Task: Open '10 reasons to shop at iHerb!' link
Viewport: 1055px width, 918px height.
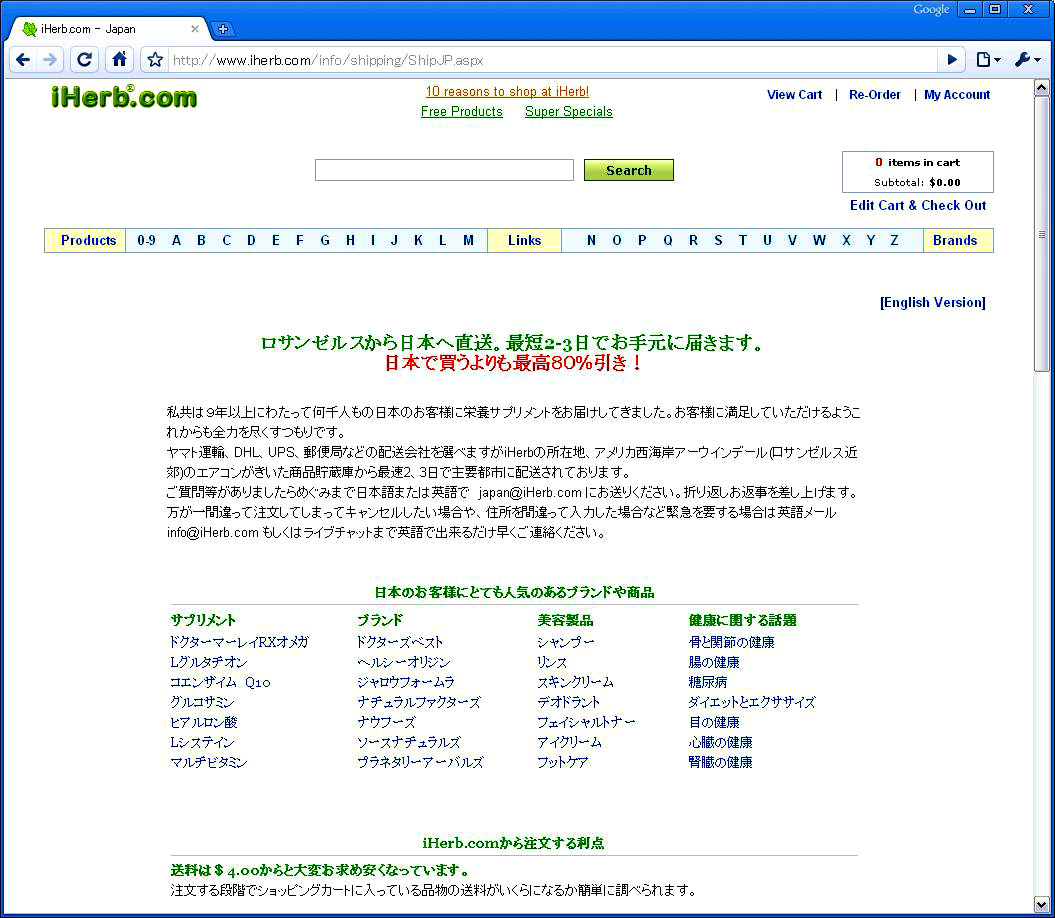Action: pyautogui.click(x=507, y=92)
